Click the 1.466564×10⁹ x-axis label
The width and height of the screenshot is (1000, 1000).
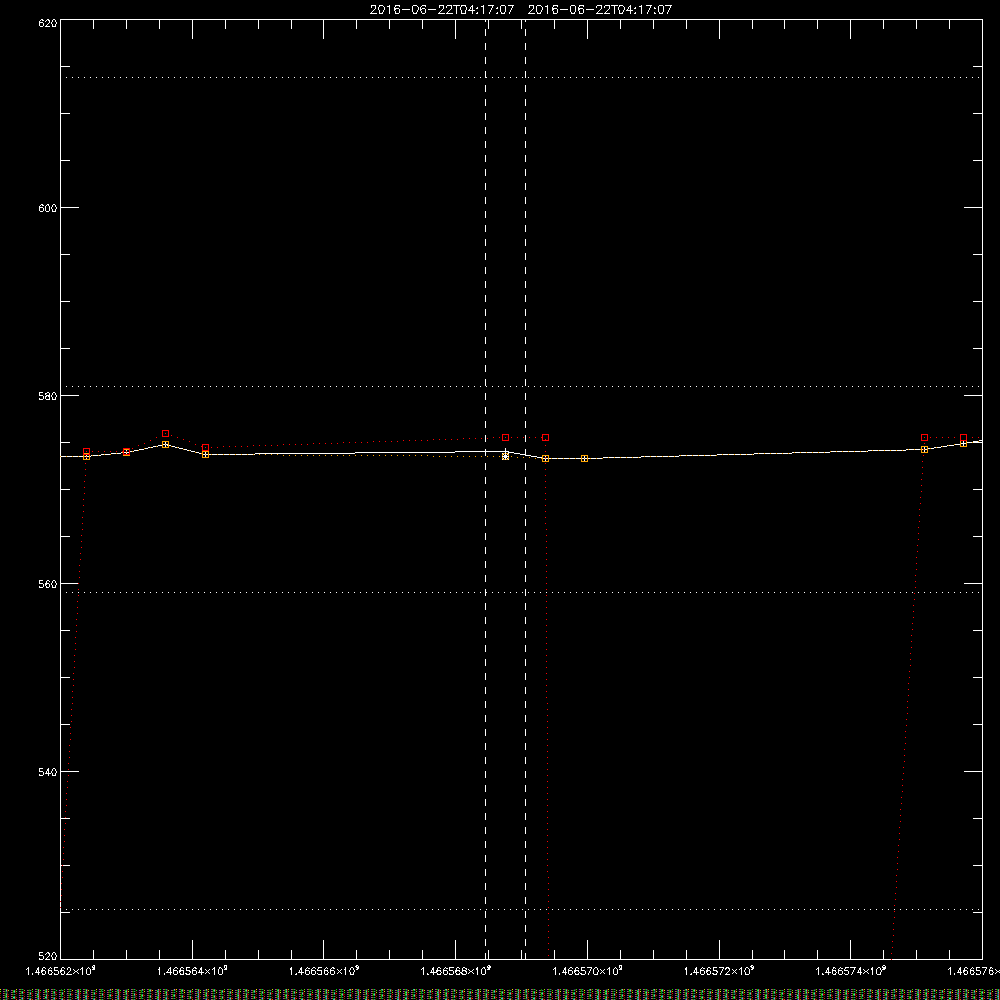[193, 971]
